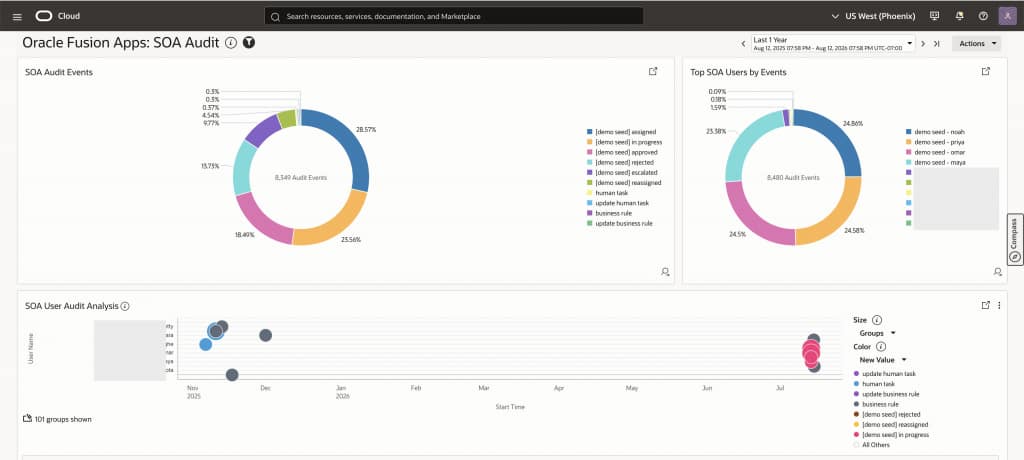Open the Last 1 Year time range dropdown
The image size is (1024, 460).
click(833, 44)
